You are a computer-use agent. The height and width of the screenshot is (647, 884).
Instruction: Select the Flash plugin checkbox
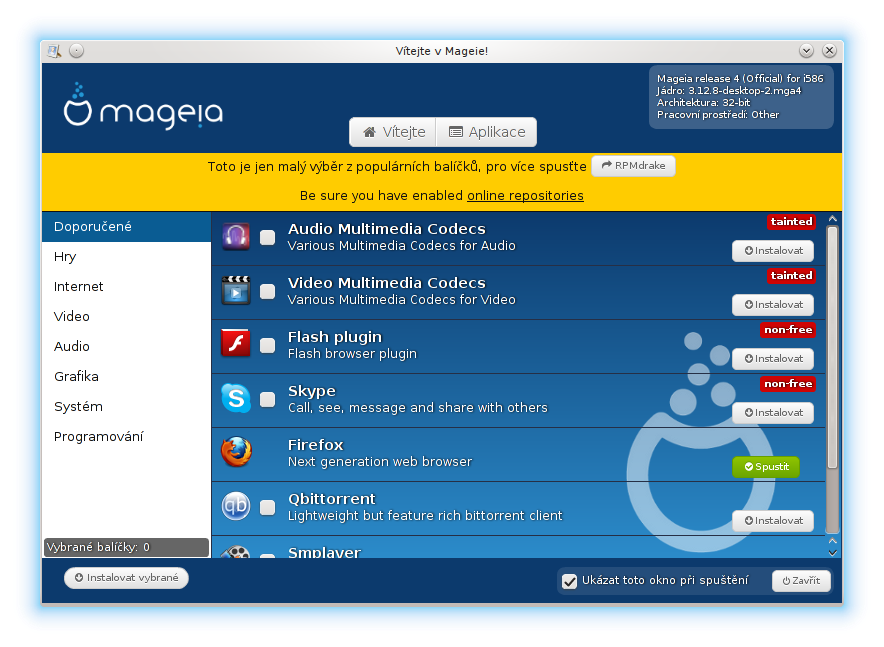(x=267, y=345)
